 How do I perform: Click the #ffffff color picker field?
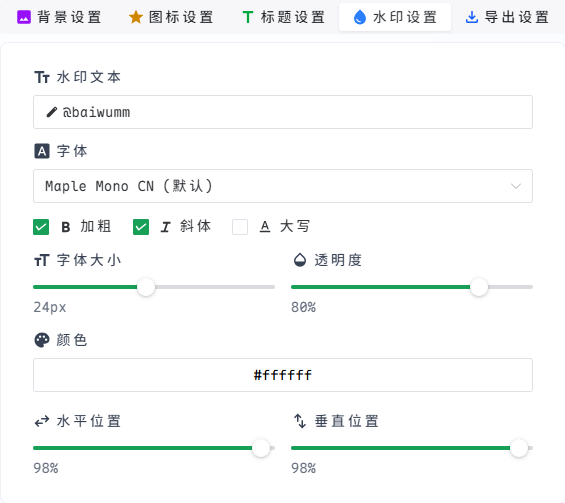click(x=283, y=375)
